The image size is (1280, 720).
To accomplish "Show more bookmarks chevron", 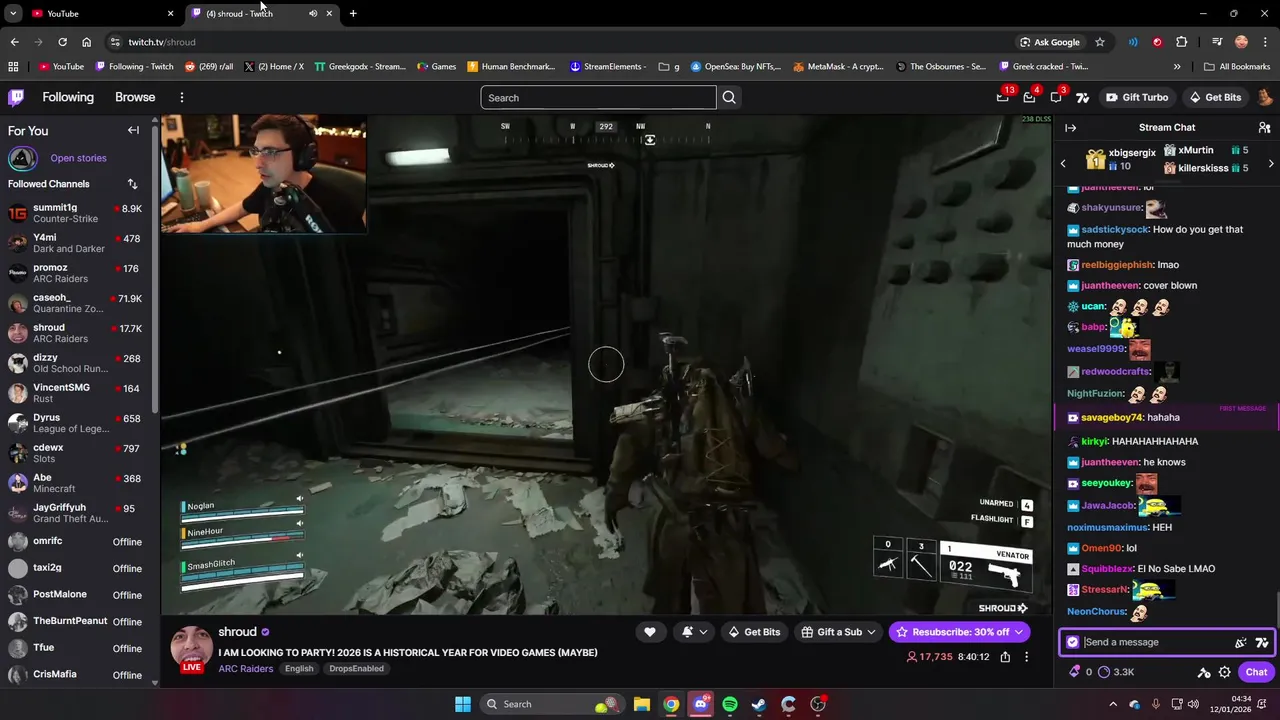I will 1177,67.
